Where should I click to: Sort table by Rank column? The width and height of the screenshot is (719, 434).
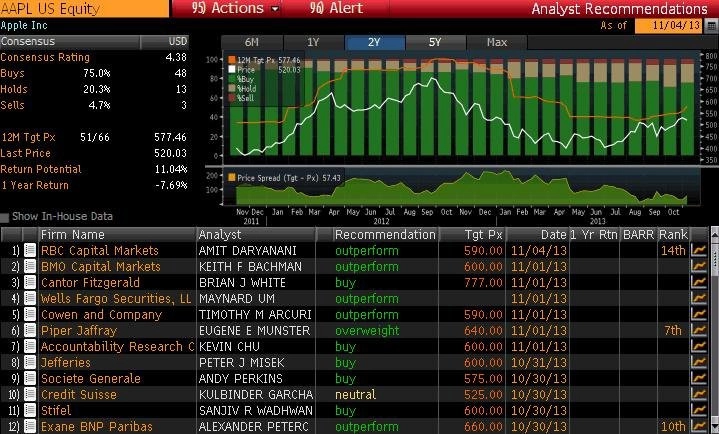tap(673, 234)
